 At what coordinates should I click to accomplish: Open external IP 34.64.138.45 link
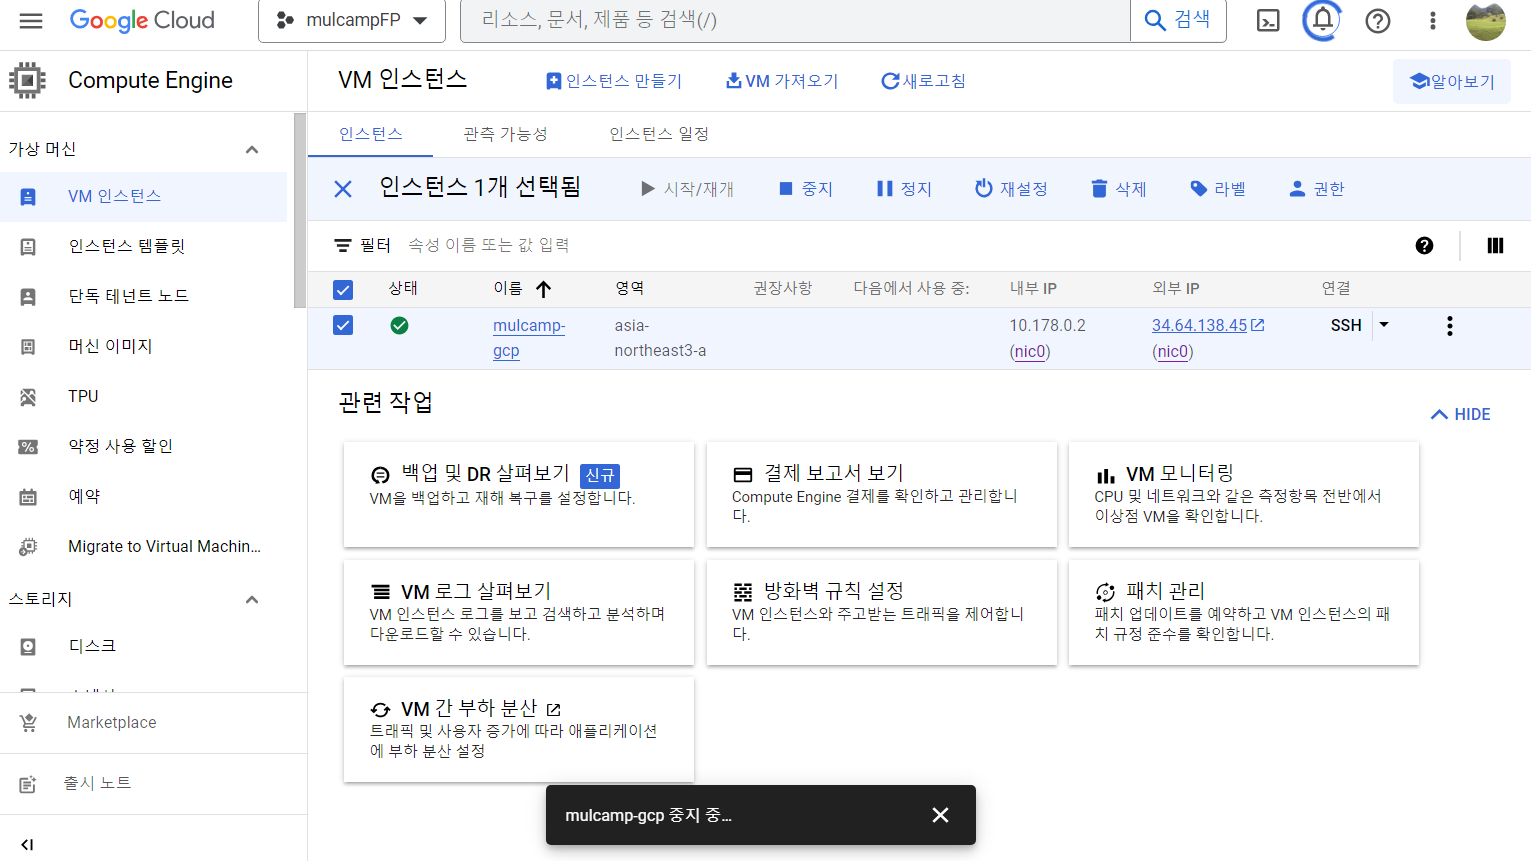(x=1208, y=325)
